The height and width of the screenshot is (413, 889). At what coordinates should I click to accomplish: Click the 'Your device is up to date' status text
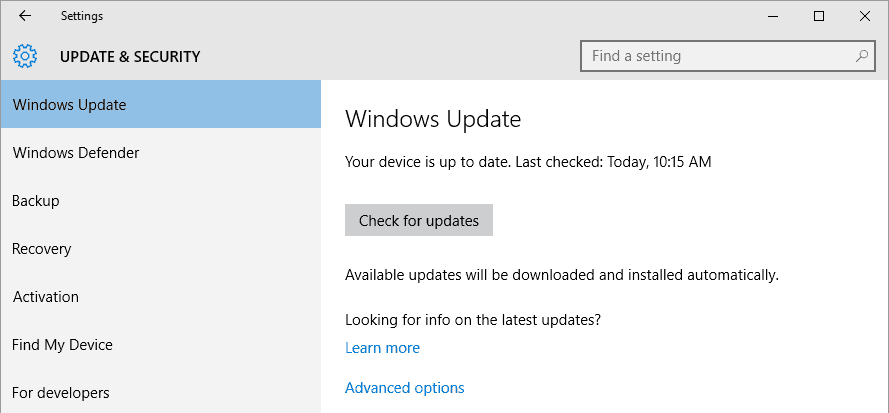pos(527,161)
